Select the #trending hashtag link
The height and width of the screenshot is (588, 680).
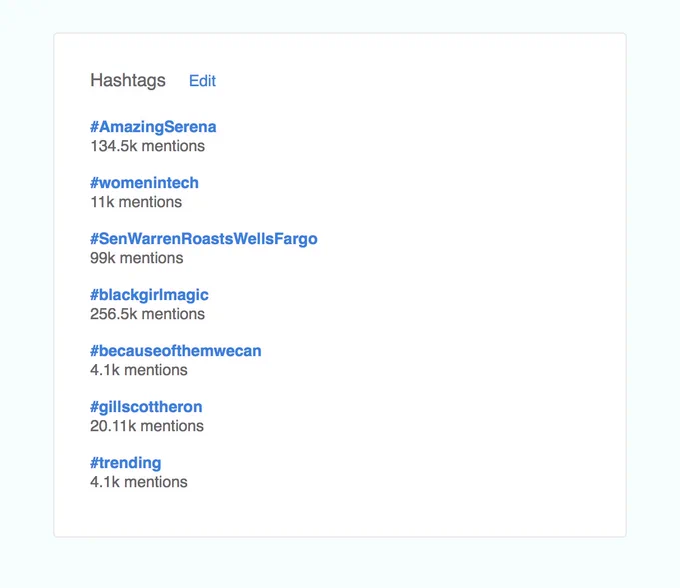pos(126,463)
